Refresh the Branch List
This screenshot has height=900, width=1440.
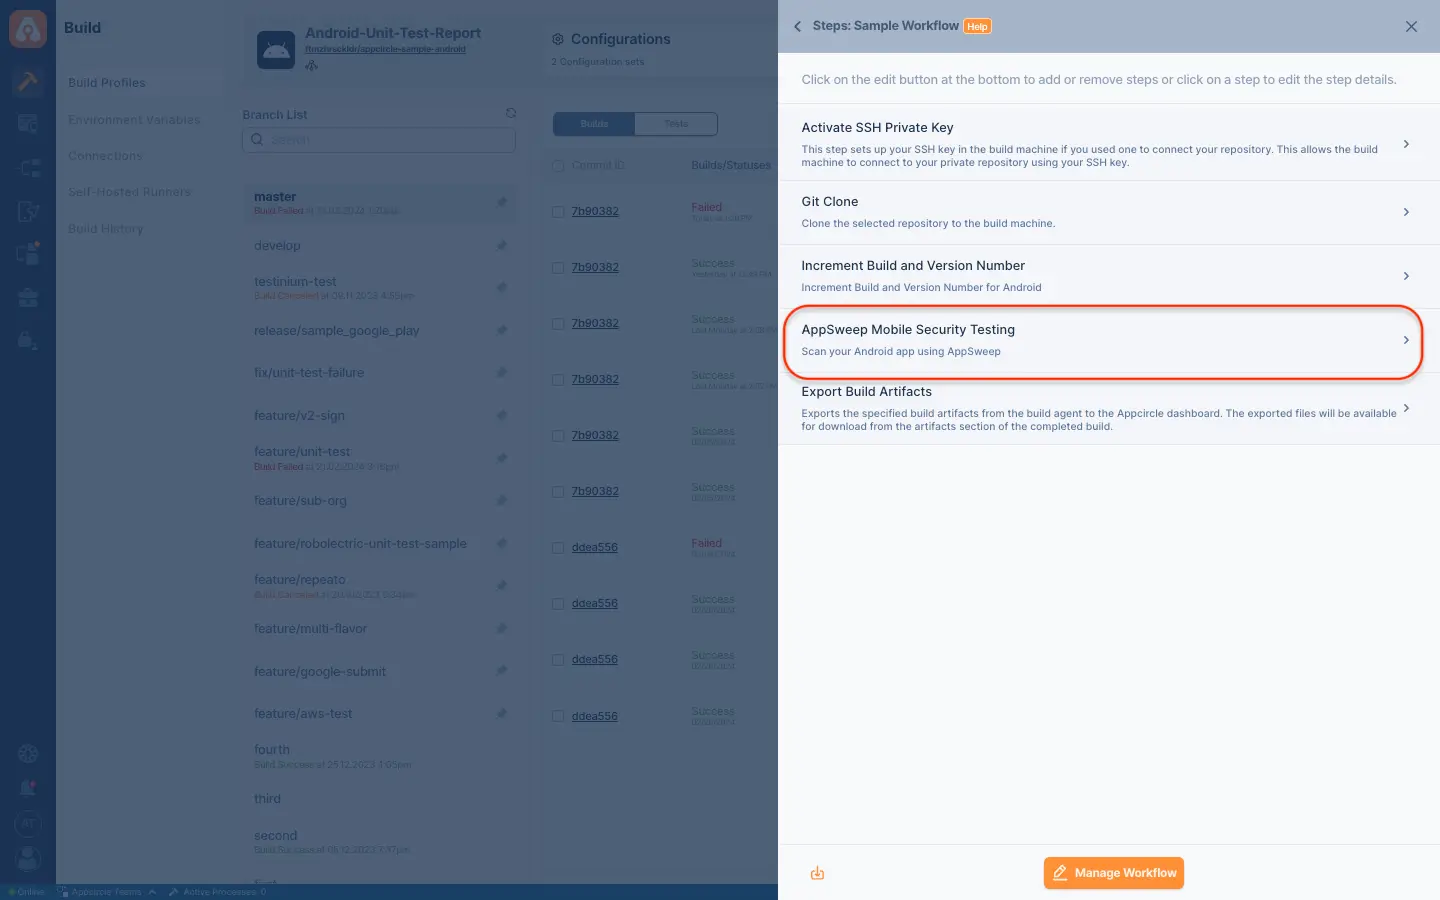pyautogui.click(x=511, y=113)
